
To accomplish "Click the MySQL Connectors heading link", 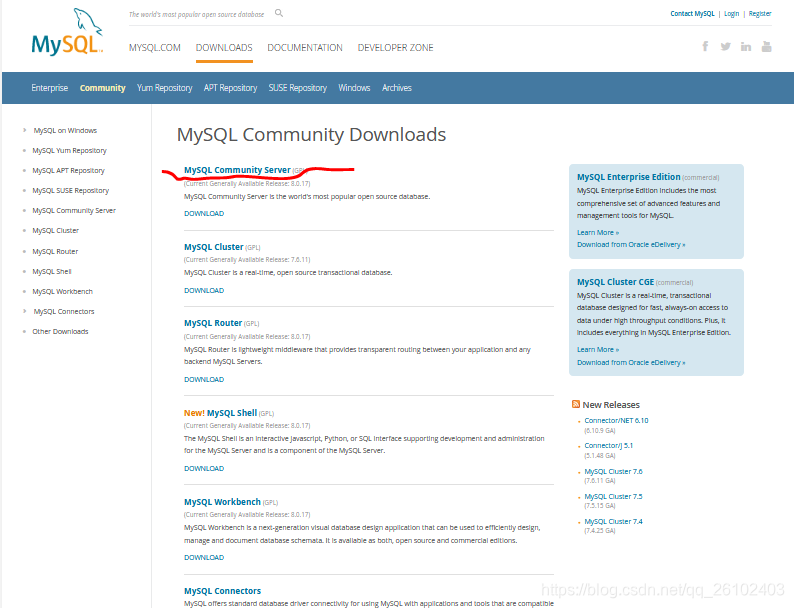I will (222, 591).
